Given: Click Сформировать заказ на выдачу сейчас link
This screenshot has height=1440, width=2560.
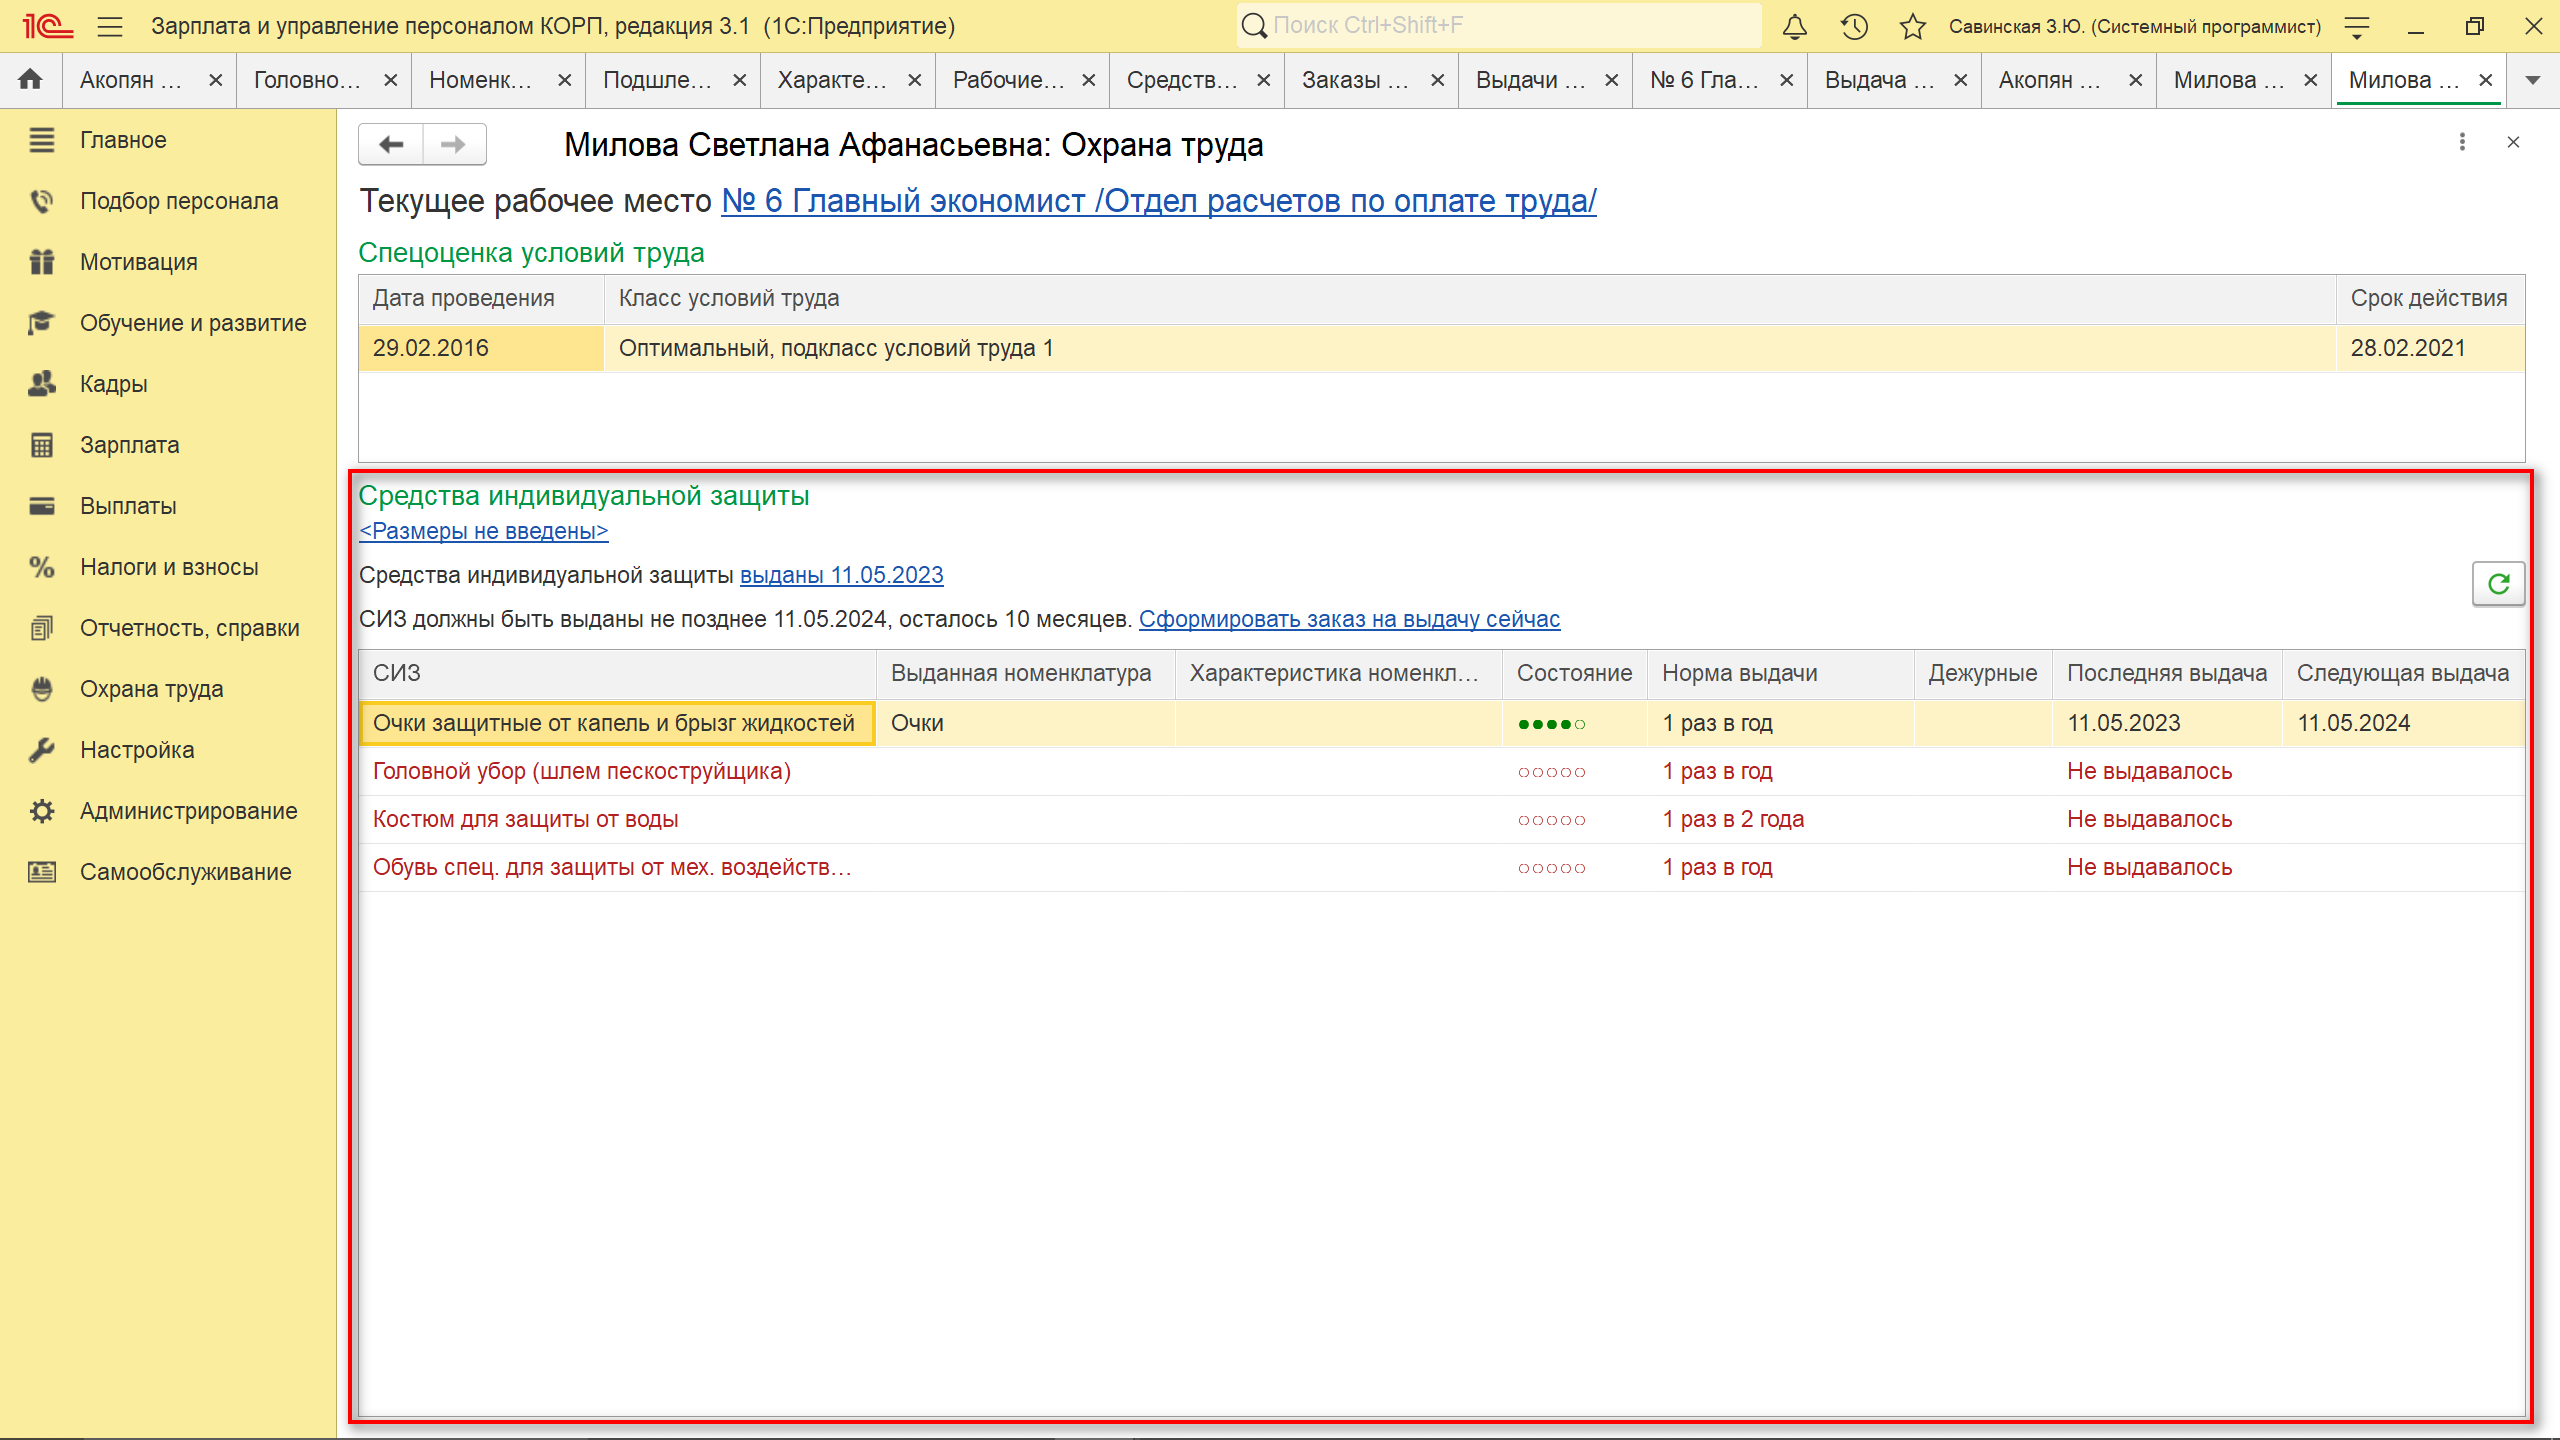Looking at the screenshot, I should (x=1349, y=619).
